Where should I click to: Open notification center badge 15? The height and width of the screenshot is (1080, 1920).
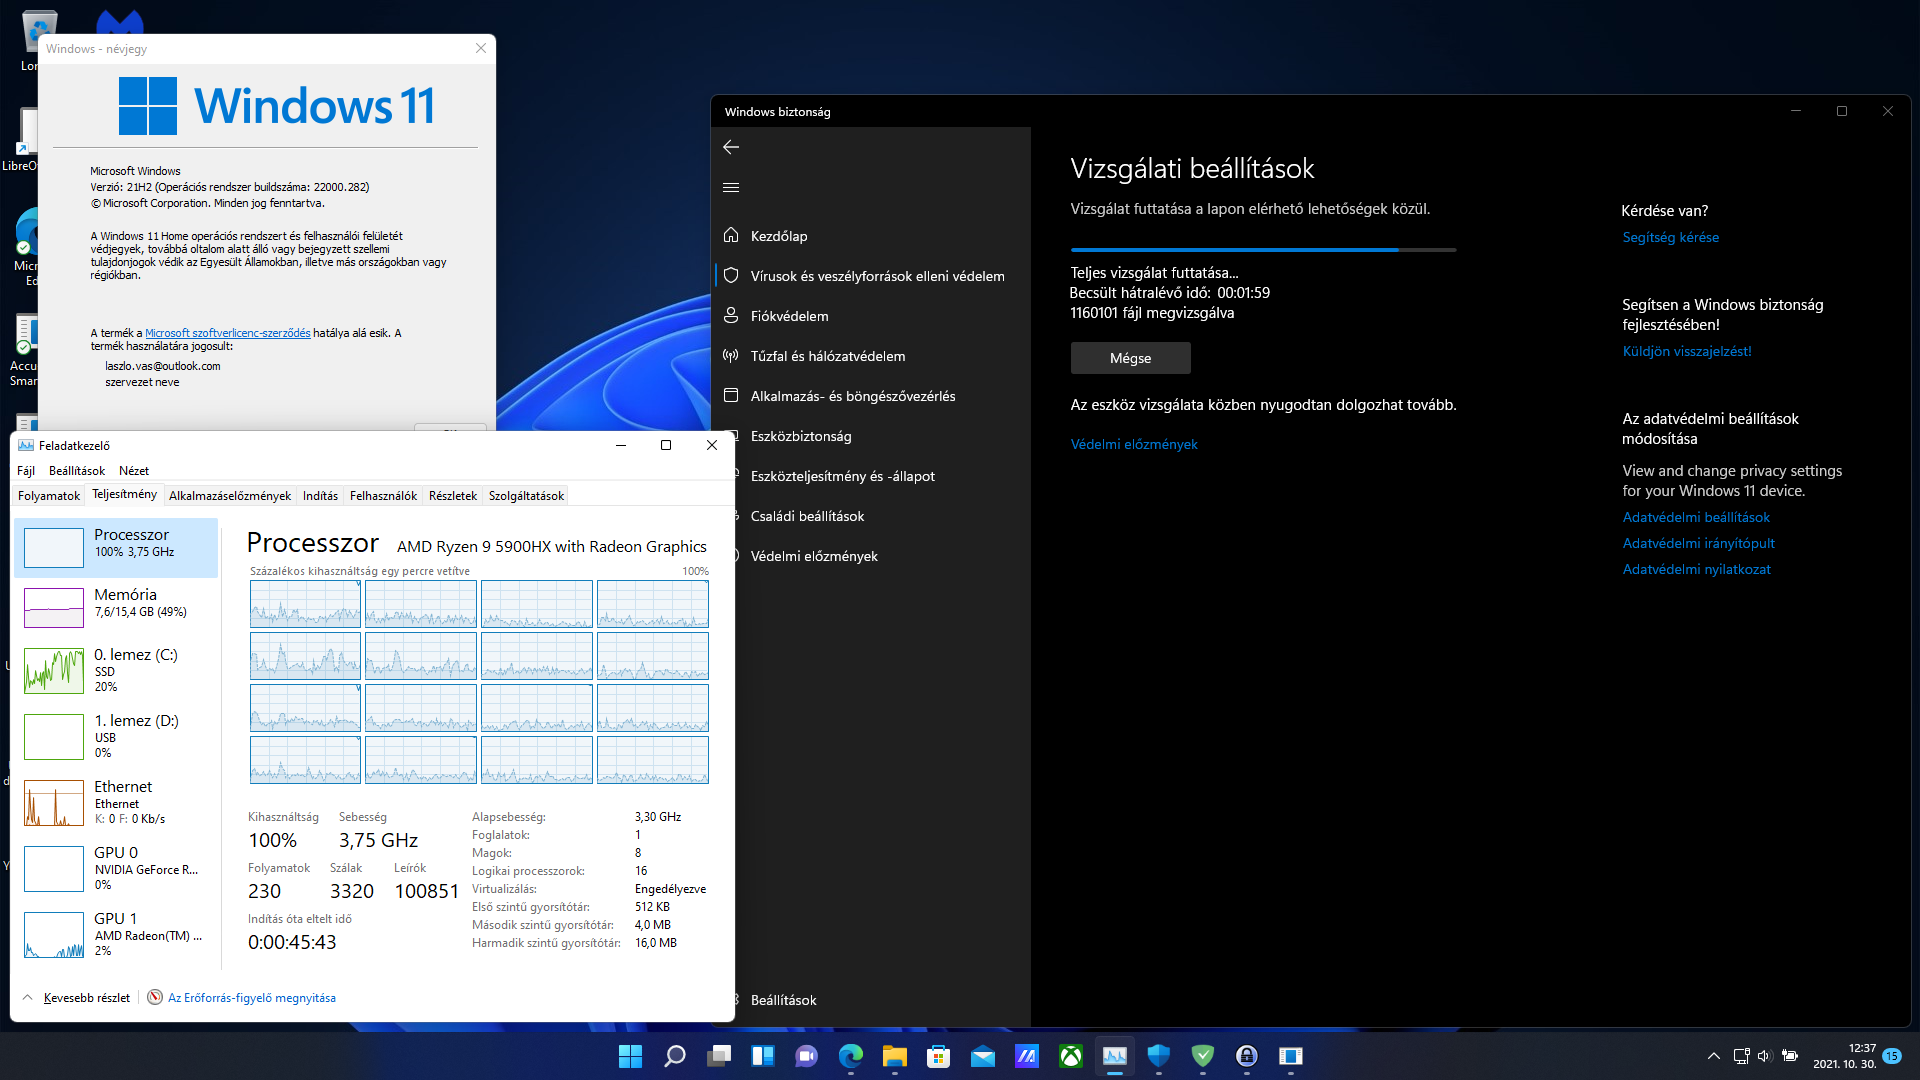click(1892, 1056)
